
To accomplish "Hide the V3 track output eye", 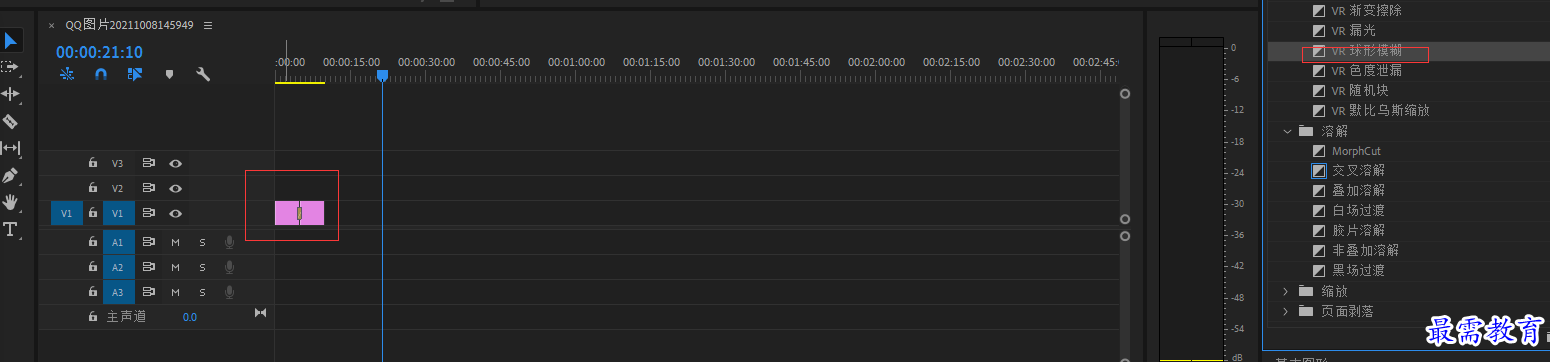I will pos(175,162).
